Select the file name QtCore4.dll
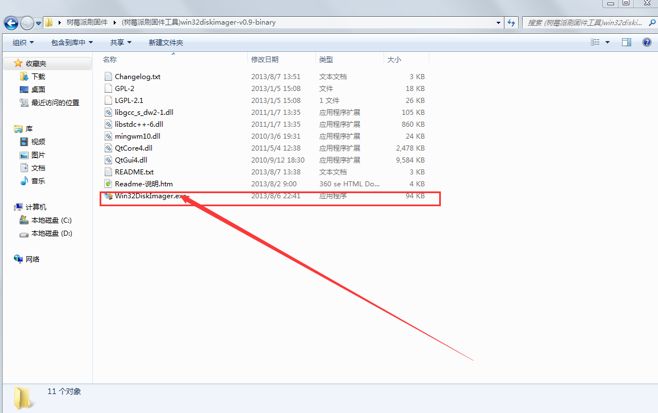Image resolution: width=658 pixels, height=413 pixels. [x=133, y=148]
